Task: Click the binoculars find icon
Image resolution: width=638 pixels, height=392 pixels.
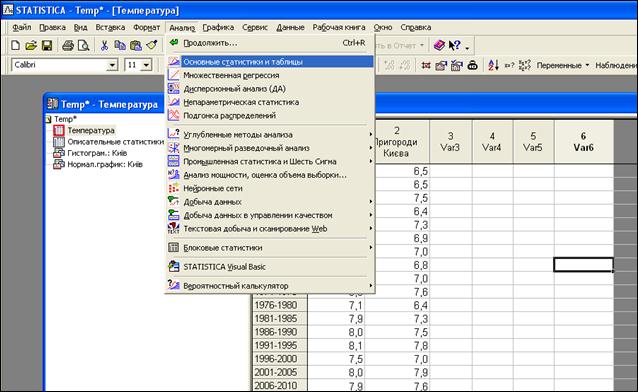Action: pos(472,65)
